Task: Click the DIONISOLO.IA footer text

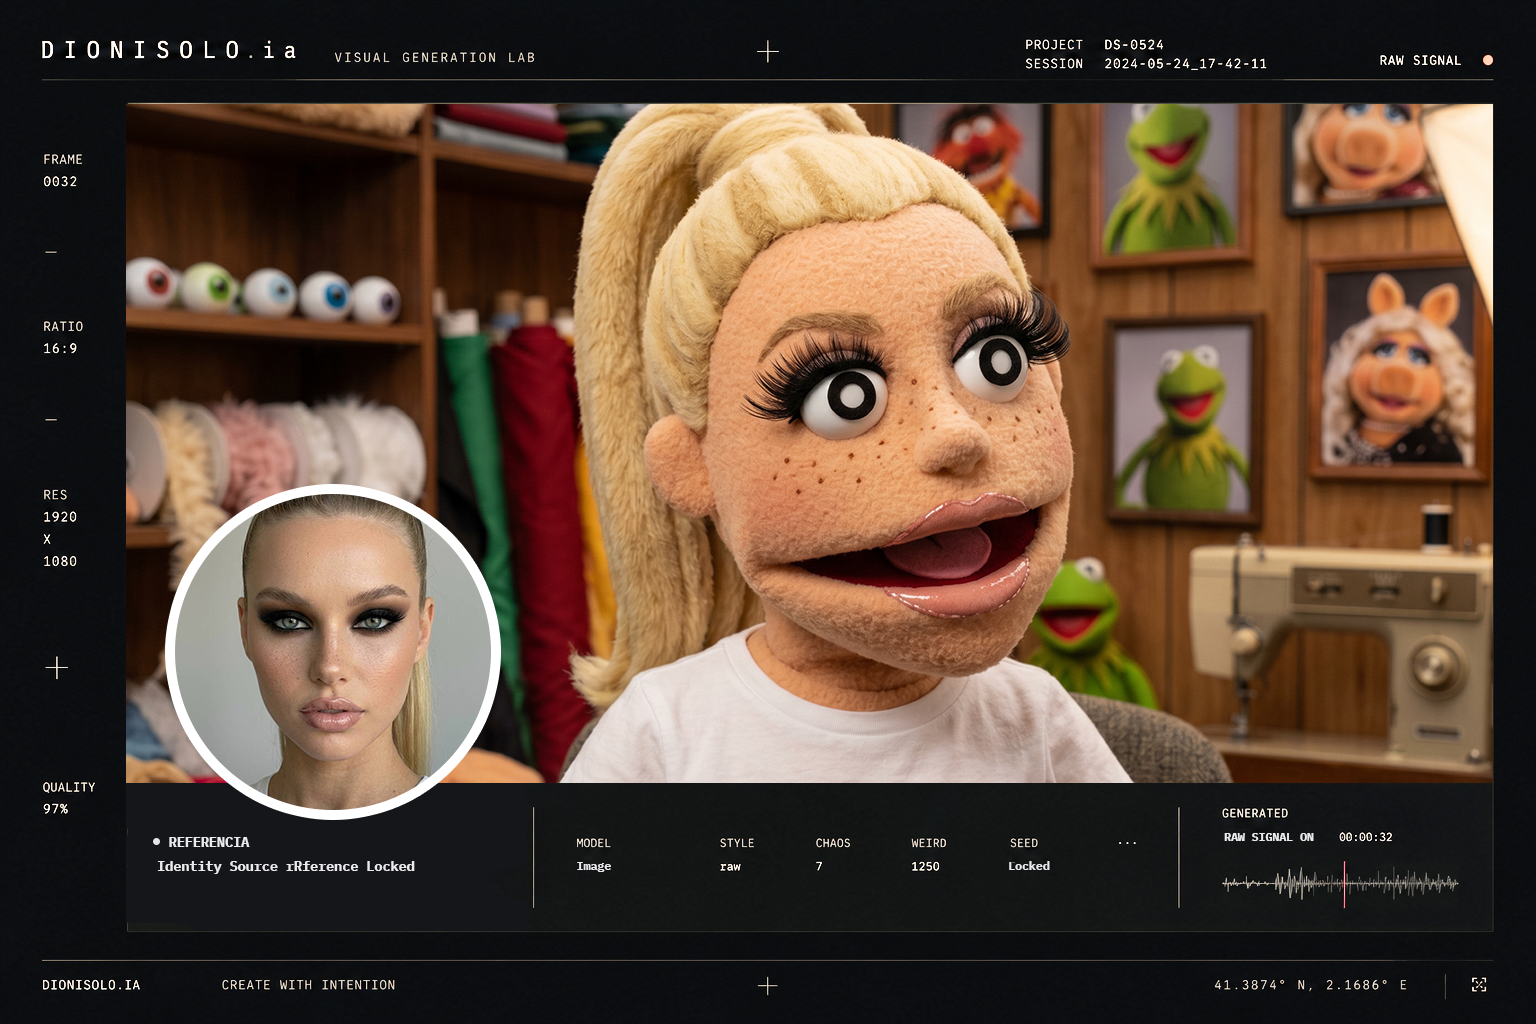Action: pyautogui.click(x=91, y=985)
